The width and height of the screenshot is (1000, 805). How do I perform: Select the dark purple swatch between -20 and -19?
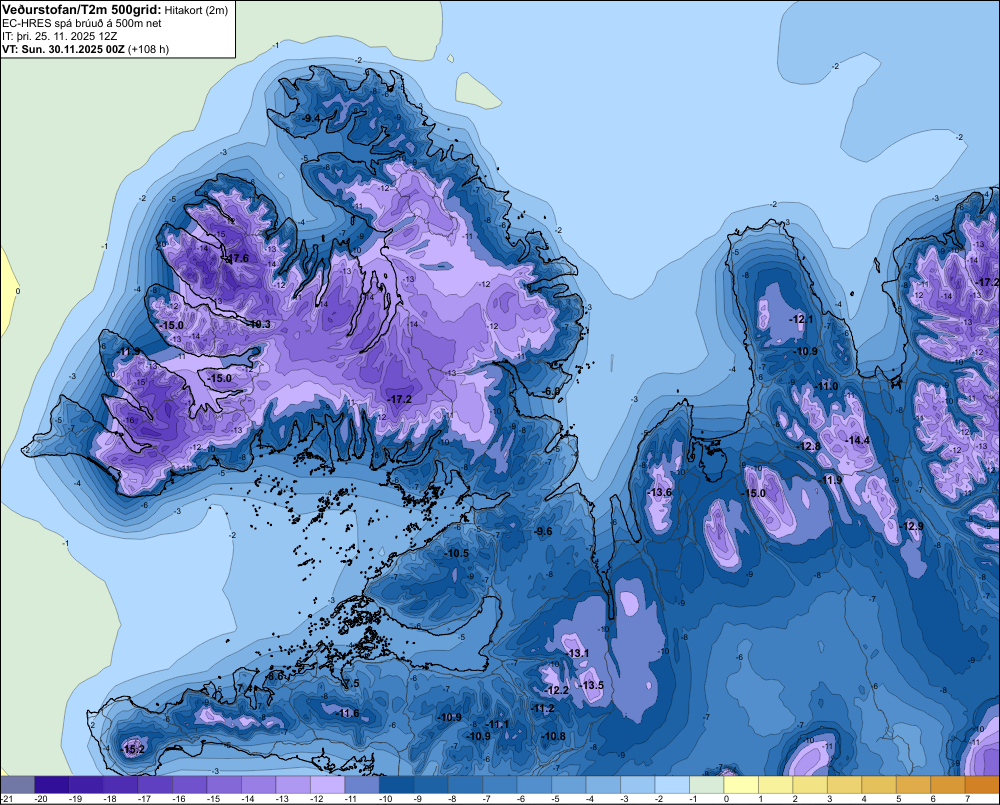tap(52, 785)
